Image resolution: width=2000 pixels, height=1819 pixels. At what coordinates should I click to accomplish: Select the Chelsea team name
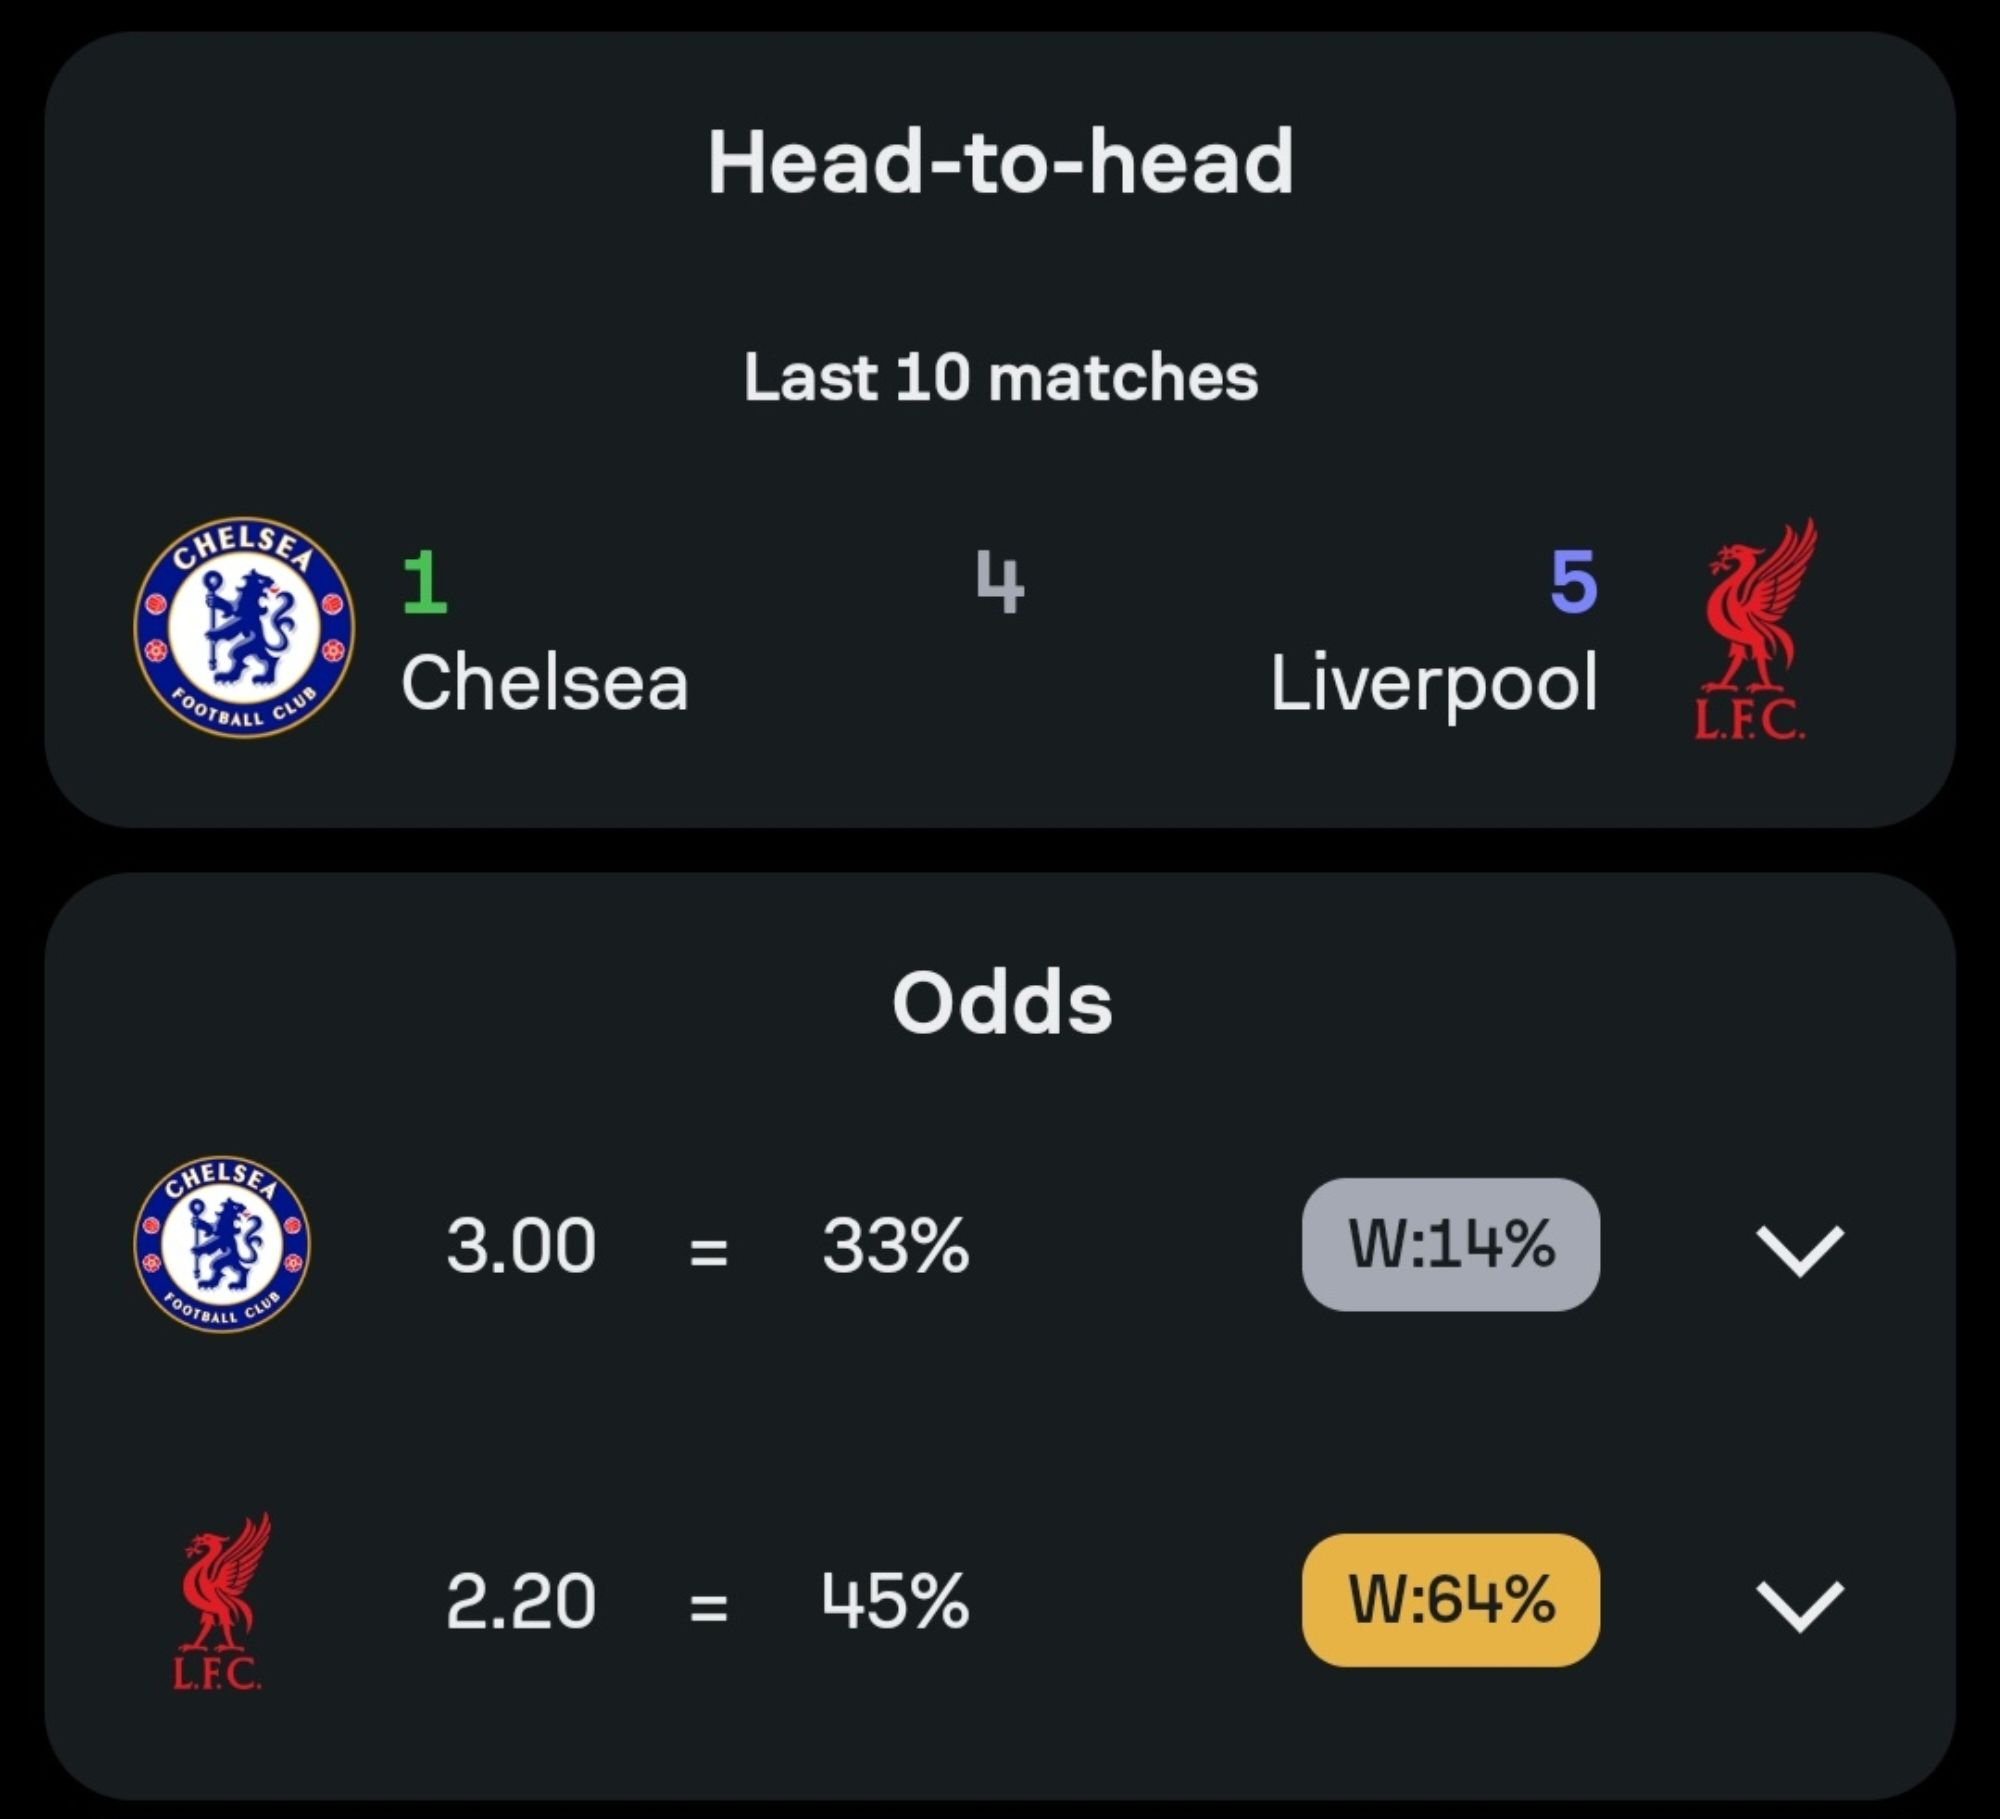[x=544, y=684]
